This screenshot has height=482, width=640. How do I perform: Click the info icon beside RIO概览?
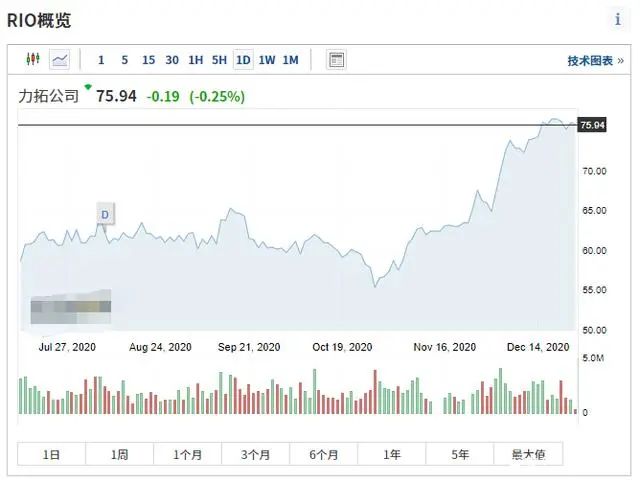point(617,19)
